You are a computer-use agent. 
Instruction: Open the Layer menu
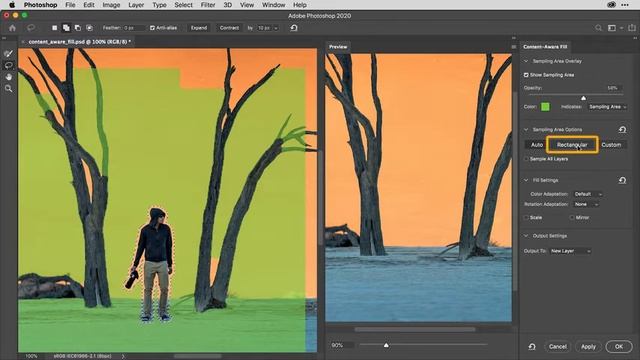pos(136,5)
